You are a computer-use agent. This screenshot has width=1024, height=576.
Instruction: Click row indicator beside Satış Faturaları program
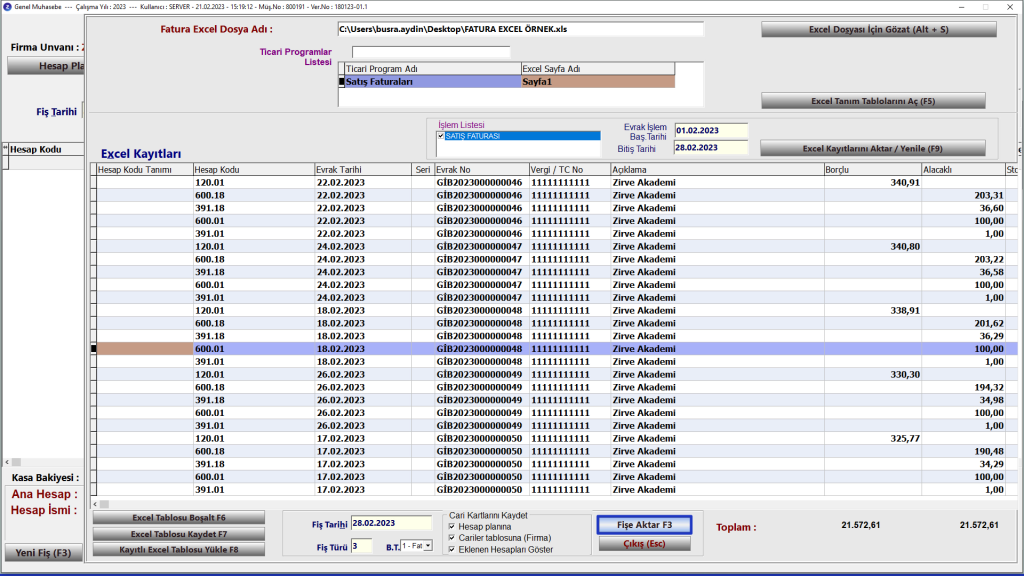coord(341,82)
